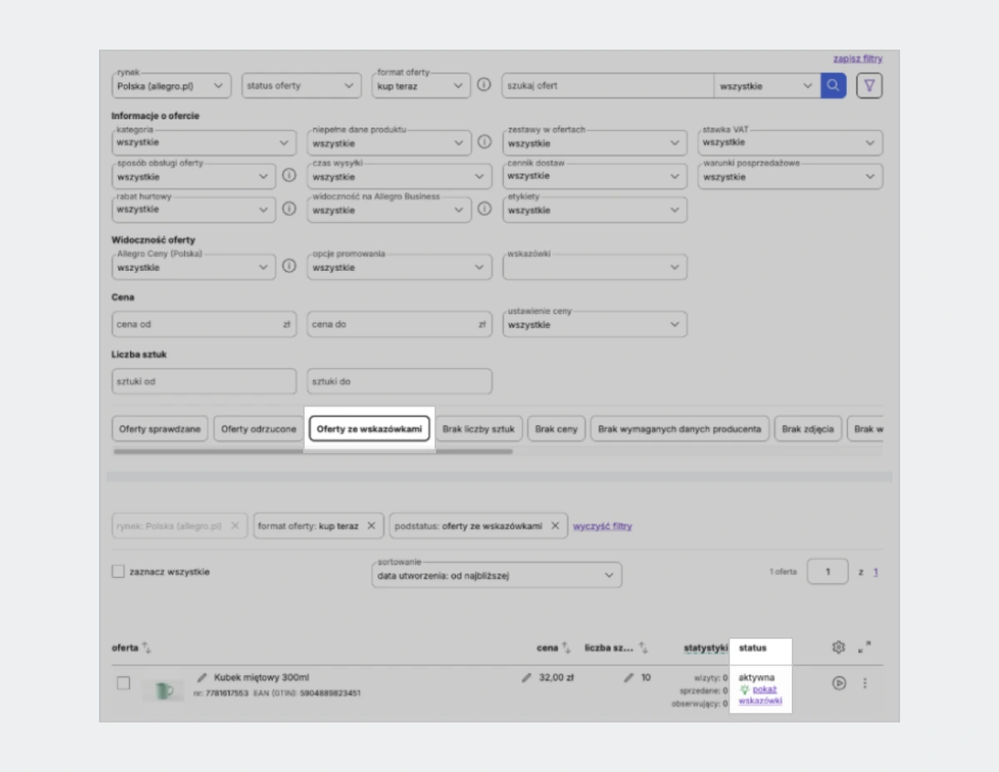Viewport: 999px width, 772px height.
Task: Expand the stawka VAT dropdown
Action: [x=790, y=143]
